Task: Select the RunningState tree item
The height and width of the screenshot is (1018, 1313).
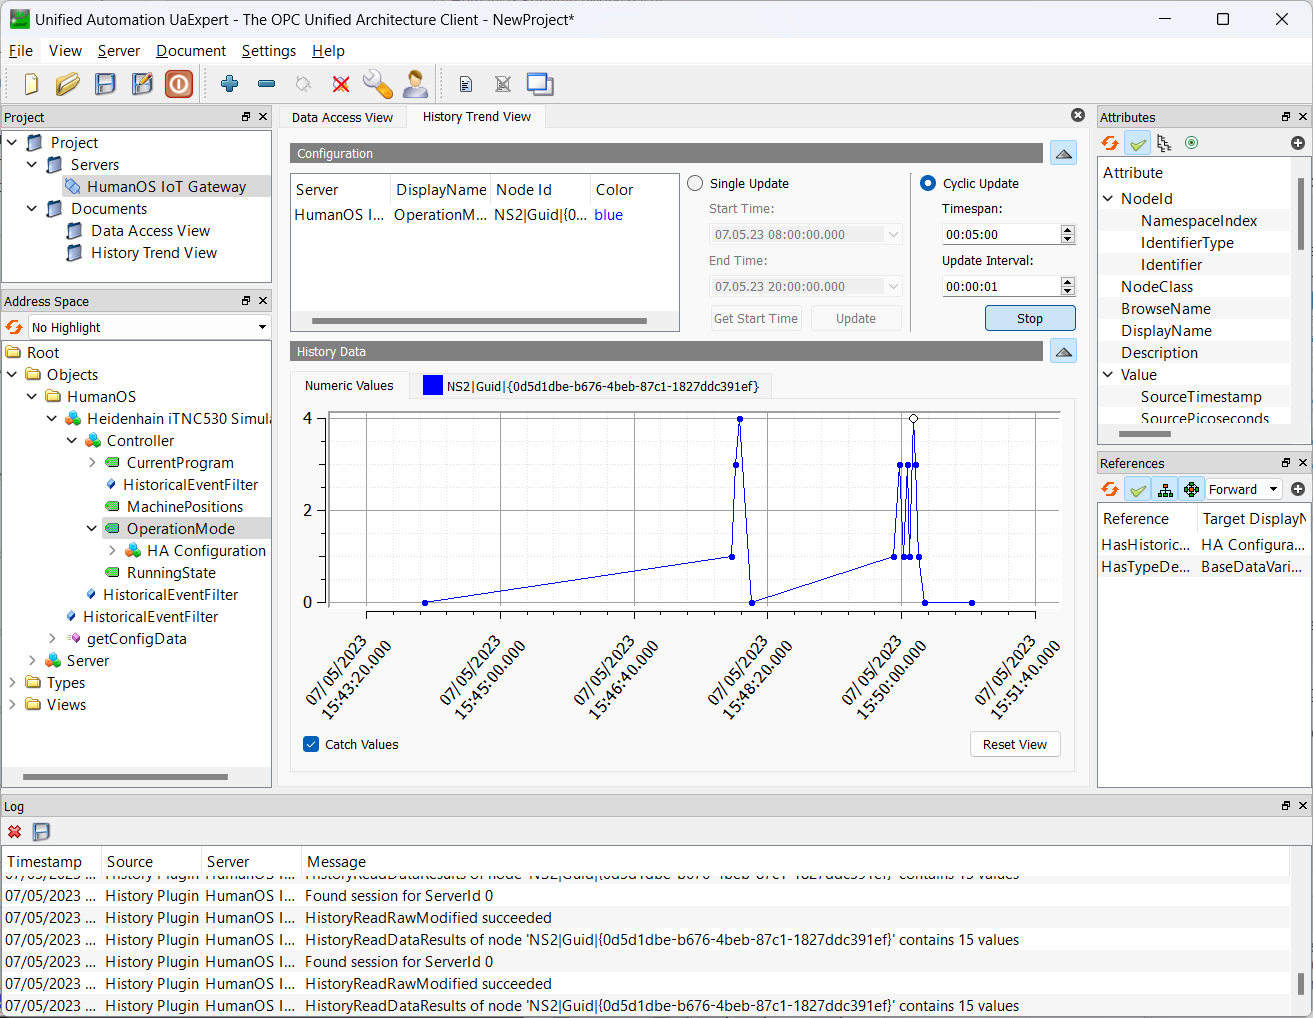Action: coord(171,573)
